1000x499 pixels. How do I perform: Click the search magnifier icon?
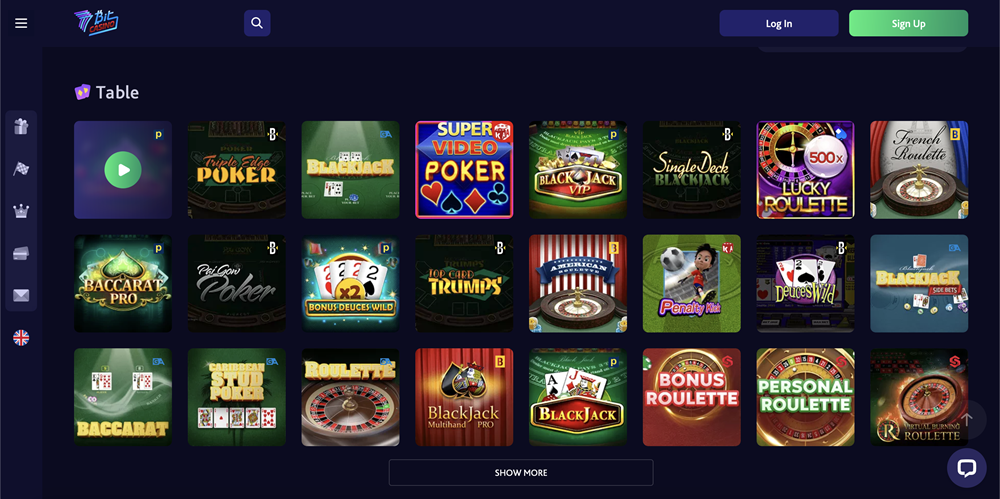pos(257,23)
